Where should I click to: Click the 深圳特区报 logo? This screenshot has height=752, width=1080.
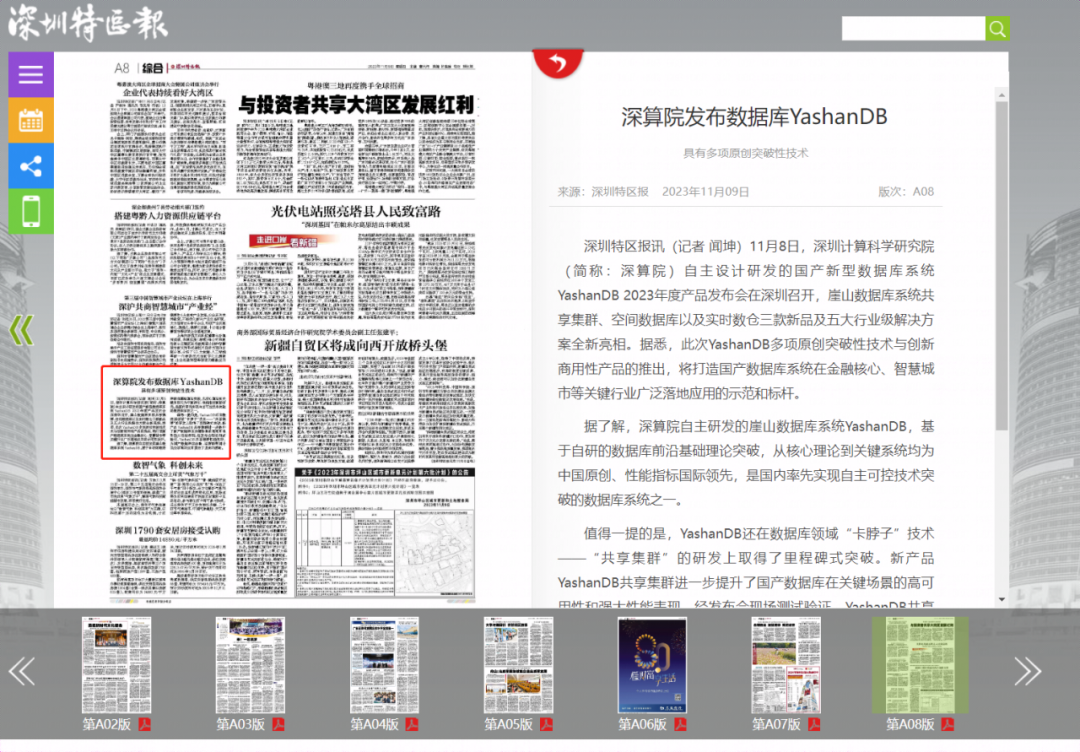click(x=87, y=23)
